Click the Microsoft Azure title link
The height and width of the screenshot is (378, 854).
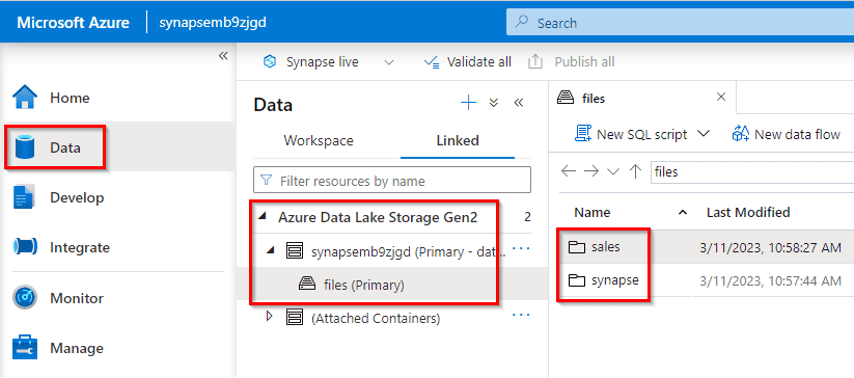pos(73,23)
